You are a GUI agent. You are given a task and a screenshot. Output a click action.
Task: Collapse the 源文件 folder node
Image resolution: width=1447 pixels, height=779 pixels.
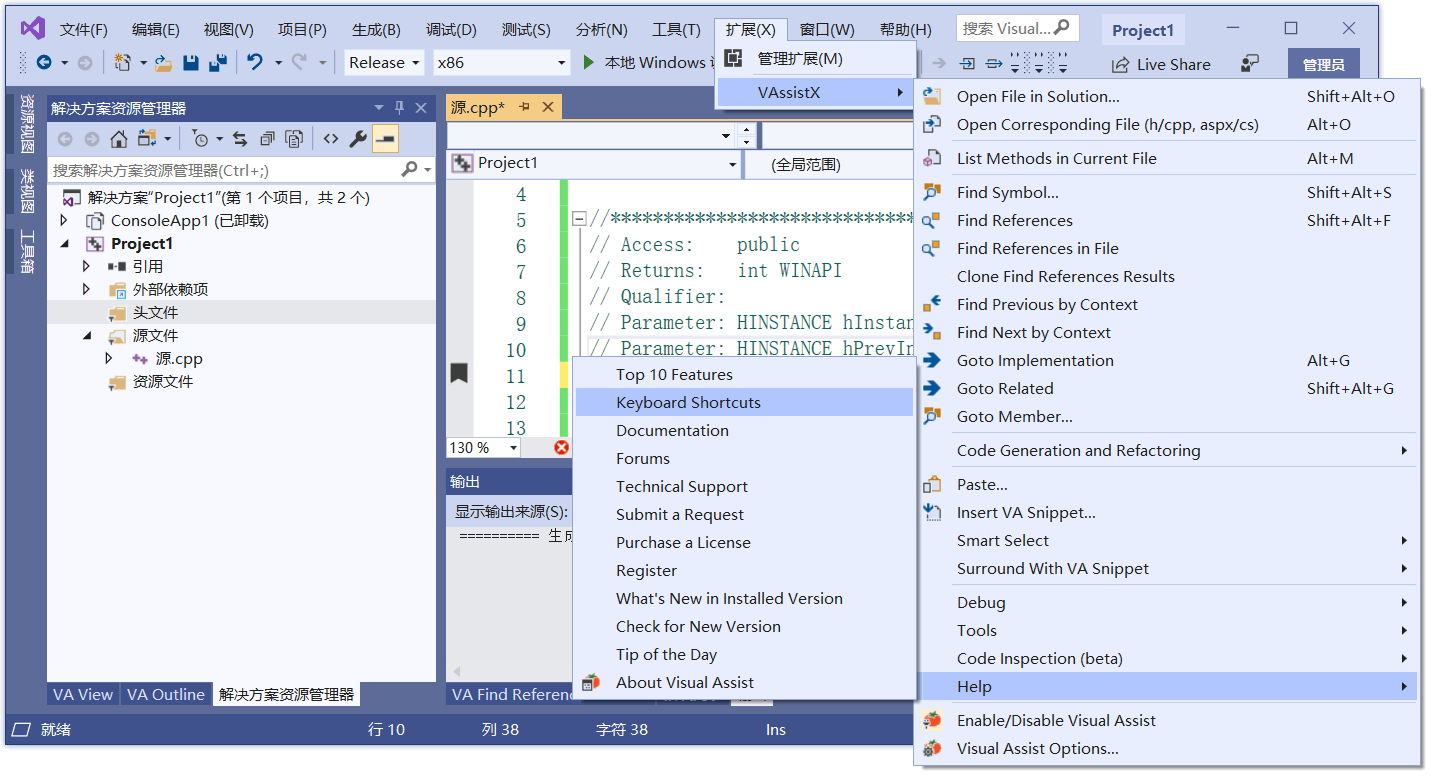[x=86, y=336]
